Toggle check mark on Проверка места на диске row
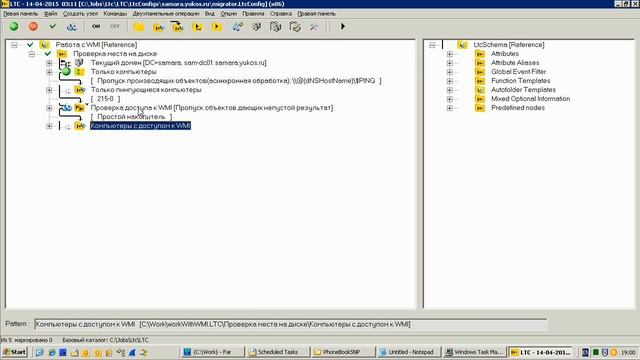Viewport: 640px width, 360px height. [48, 53]
